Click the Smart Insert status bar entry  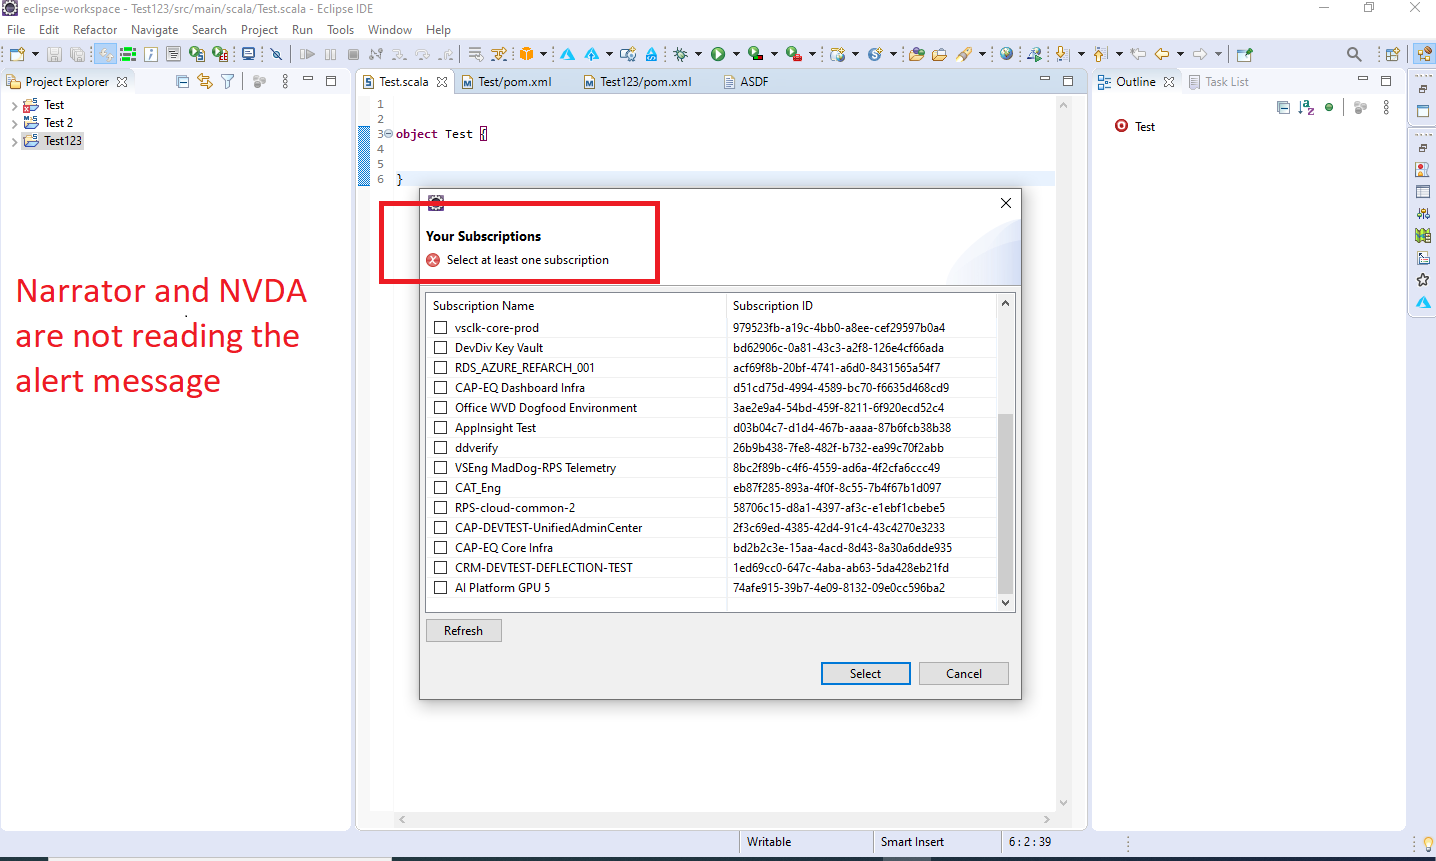click(912, 842)
